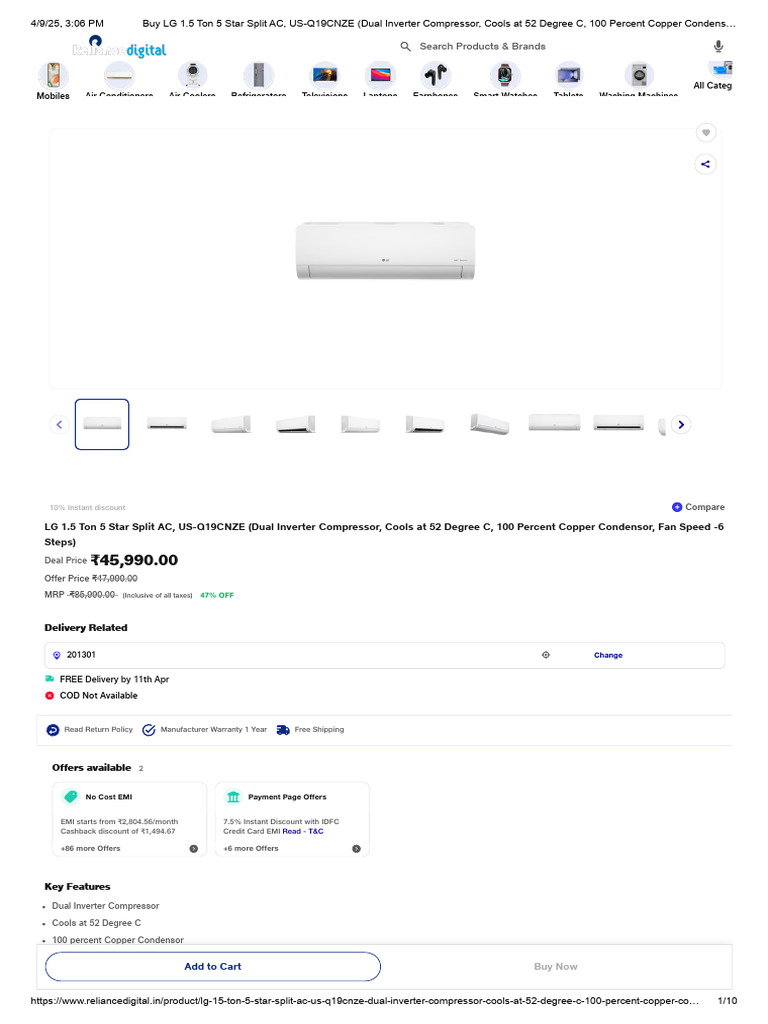Click the Read link in IDFC offer

[x=291, y=831]
